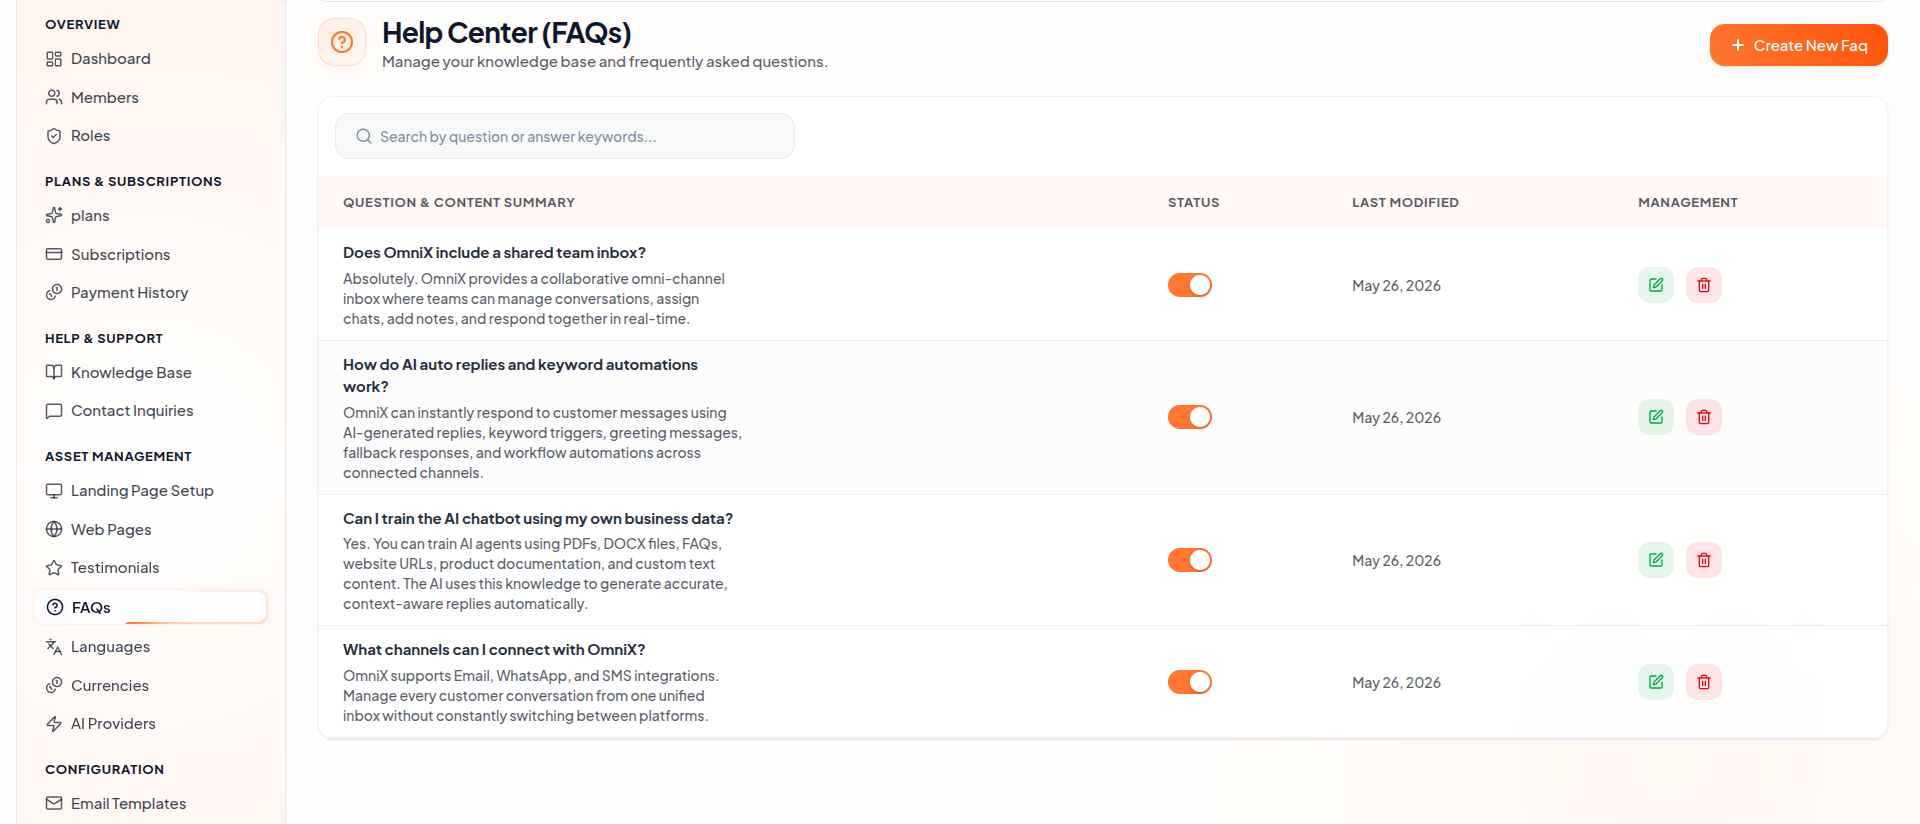Click the plans sparkle icon

(54, 215)
